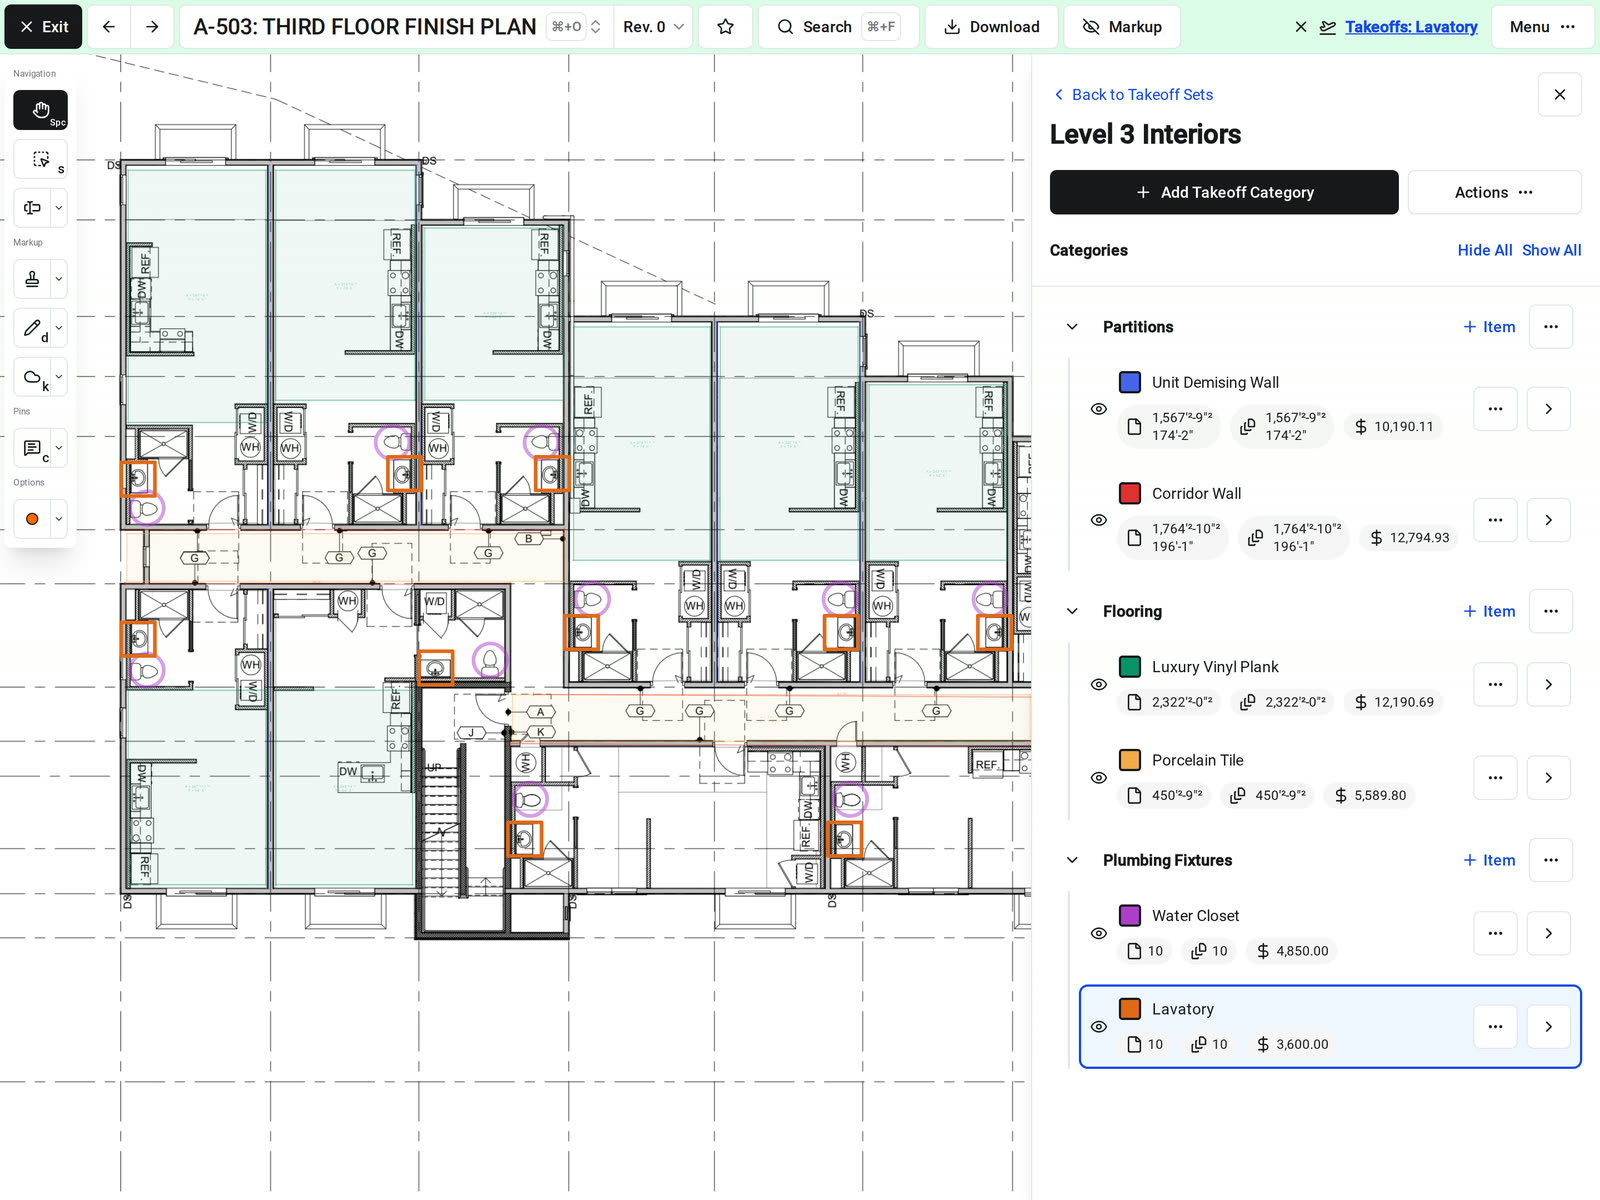Select the stamp markup tool
Viewport: 1600px width, 1200px height.
pos(32,279)
